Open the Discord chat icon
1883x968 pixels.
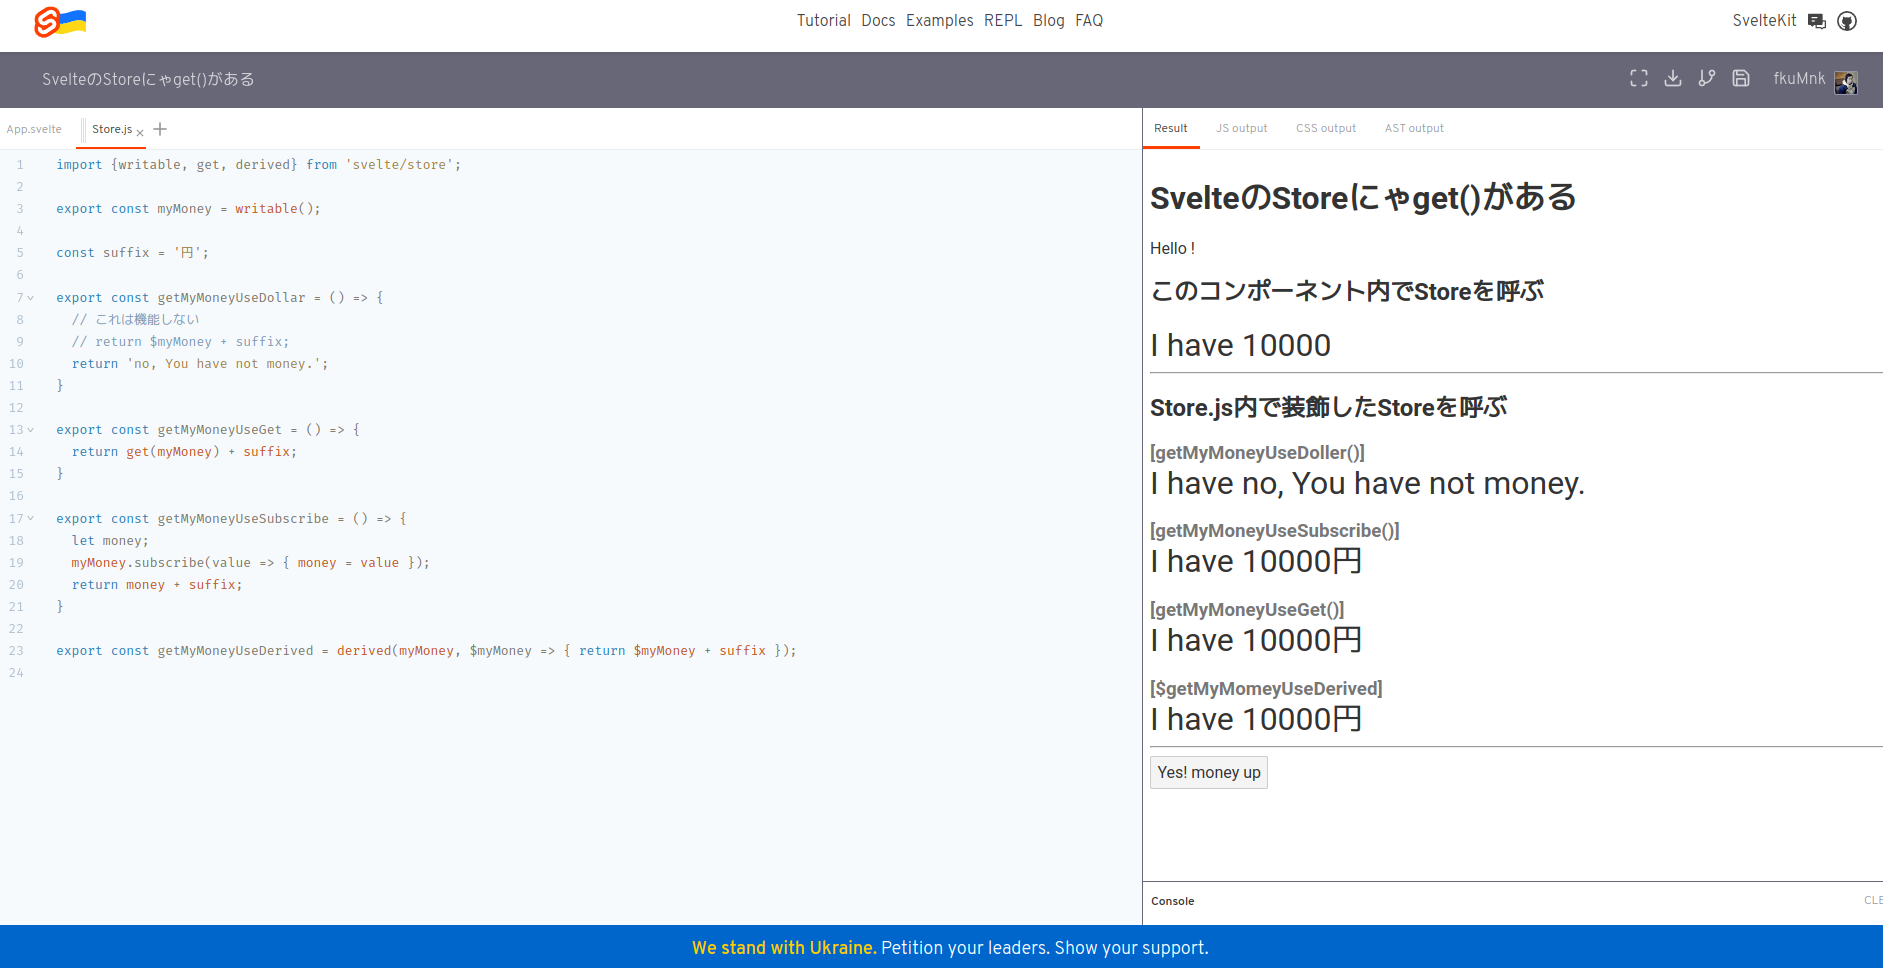(x=1817, y=21)
